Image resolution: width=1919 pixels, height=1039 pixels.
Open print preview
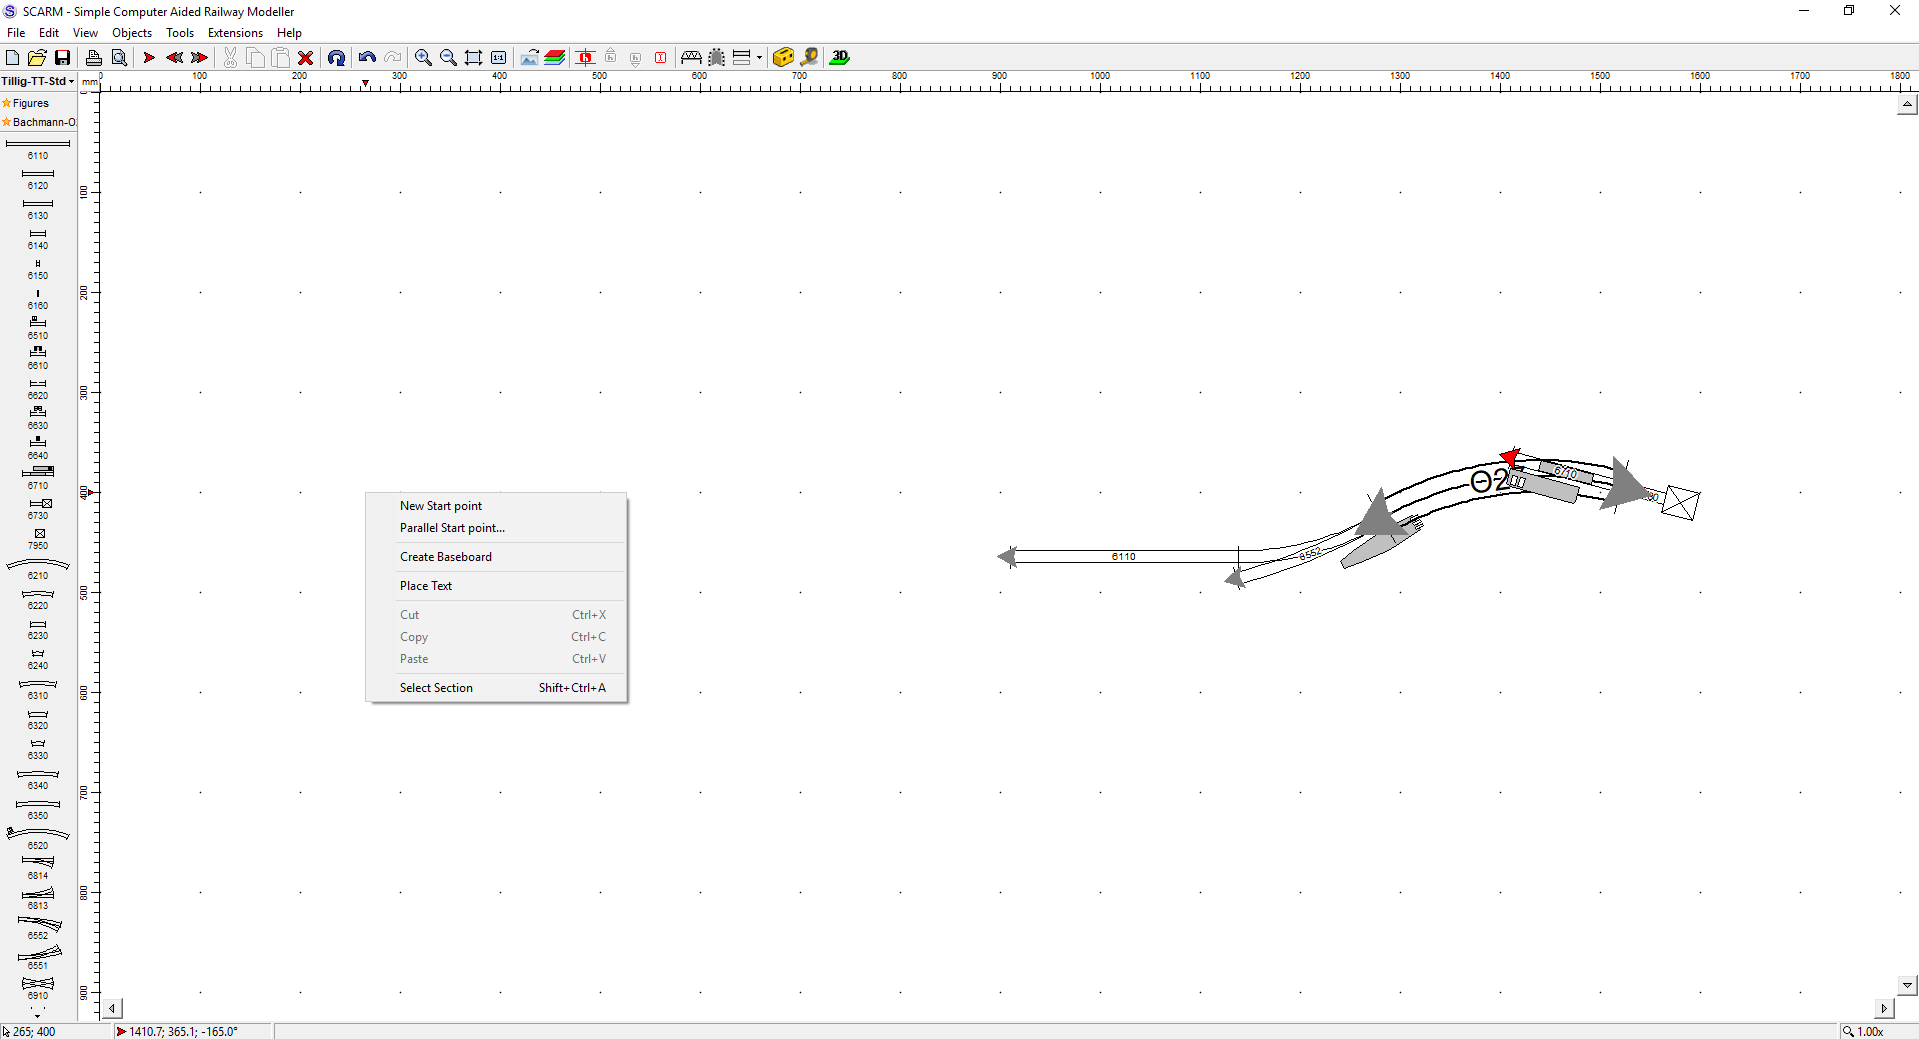(119, 58)
